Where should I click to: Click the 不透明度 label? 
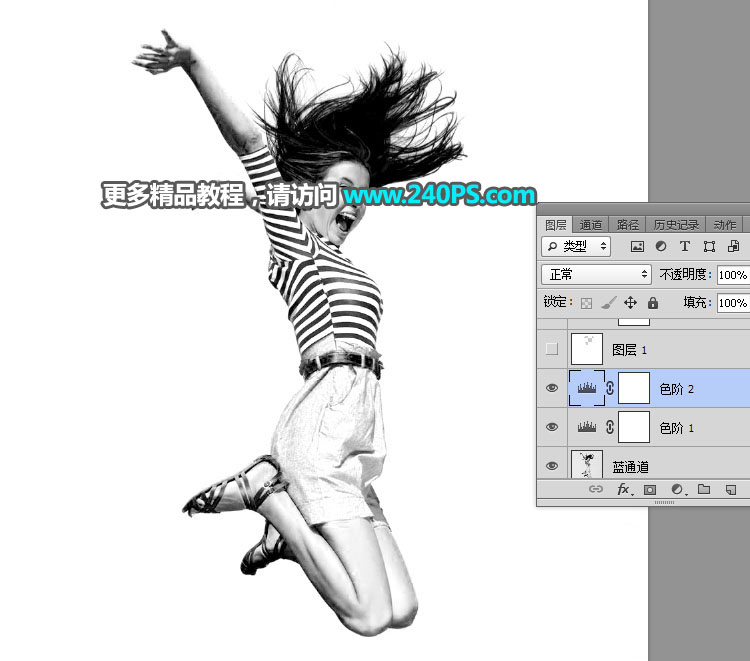click(x=683, y=275)
